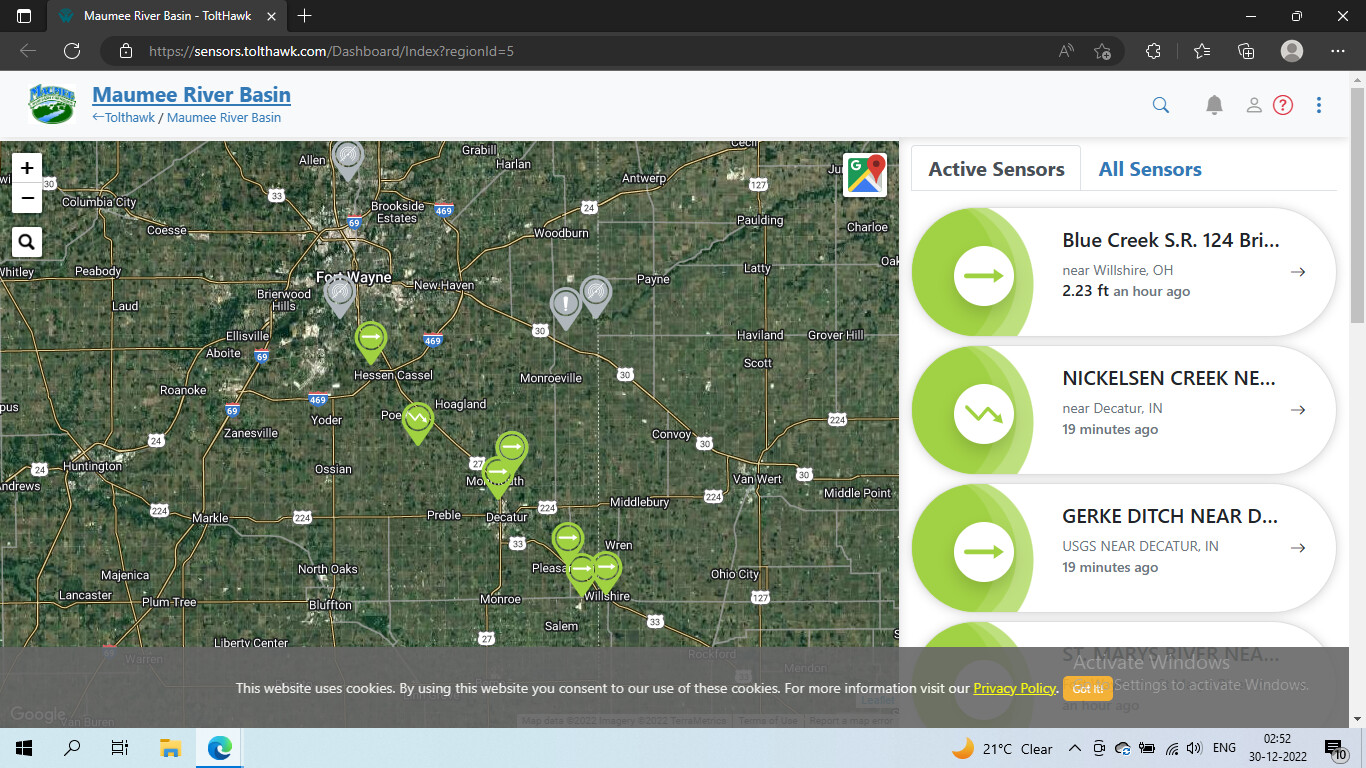
Task: Open File Explorer from the taskbar
Action: (x=170, y=748)
